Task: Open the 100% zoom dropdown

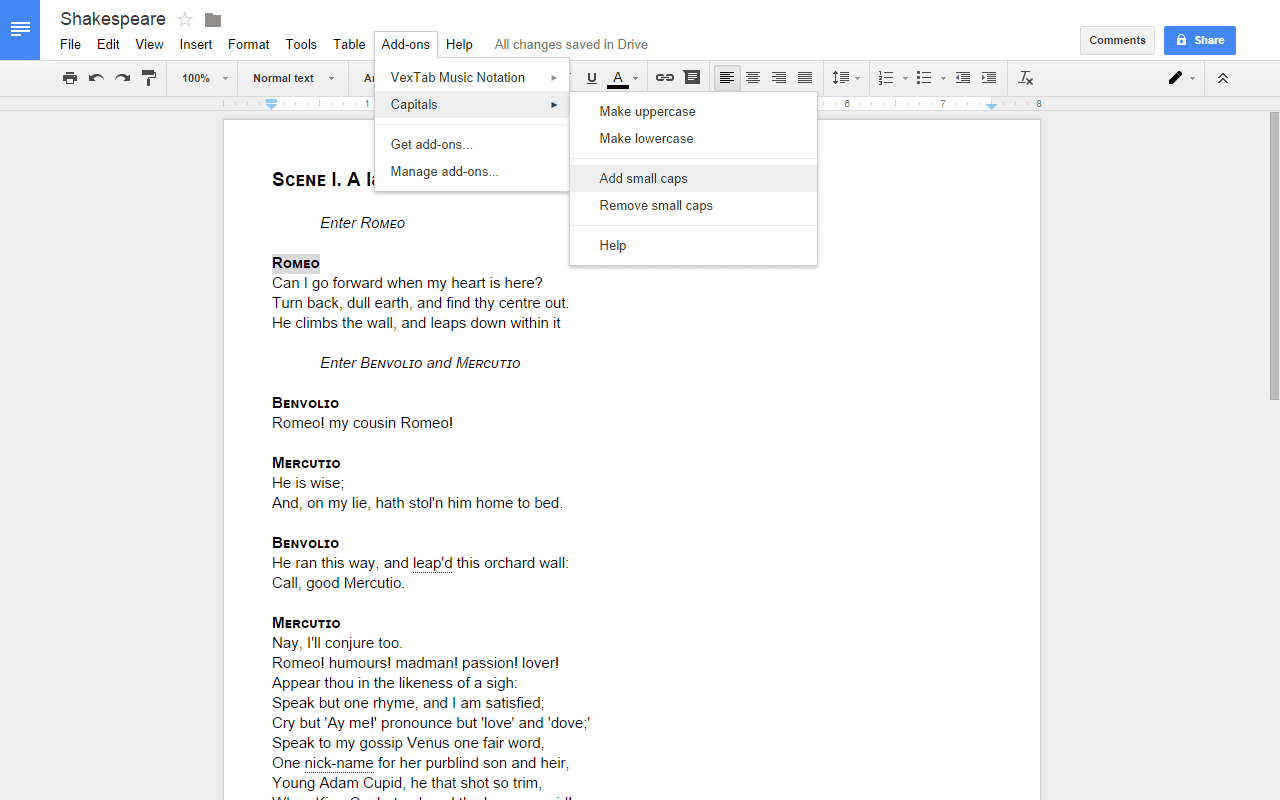Action: [205, 78]
